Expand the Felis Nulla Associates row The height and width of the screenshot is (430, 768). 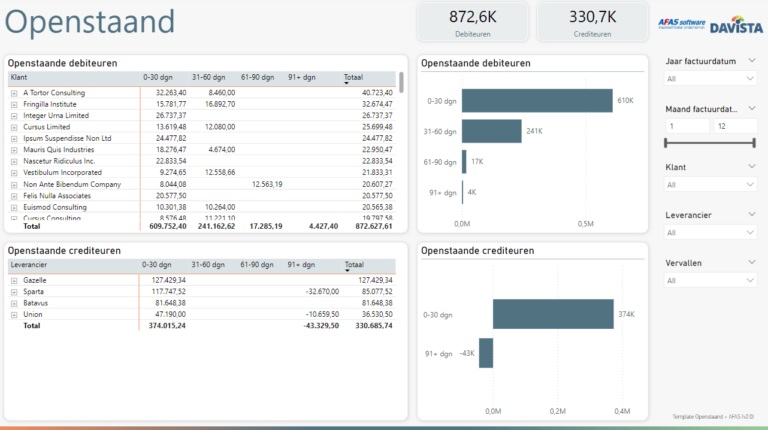[x=14, y=196]
